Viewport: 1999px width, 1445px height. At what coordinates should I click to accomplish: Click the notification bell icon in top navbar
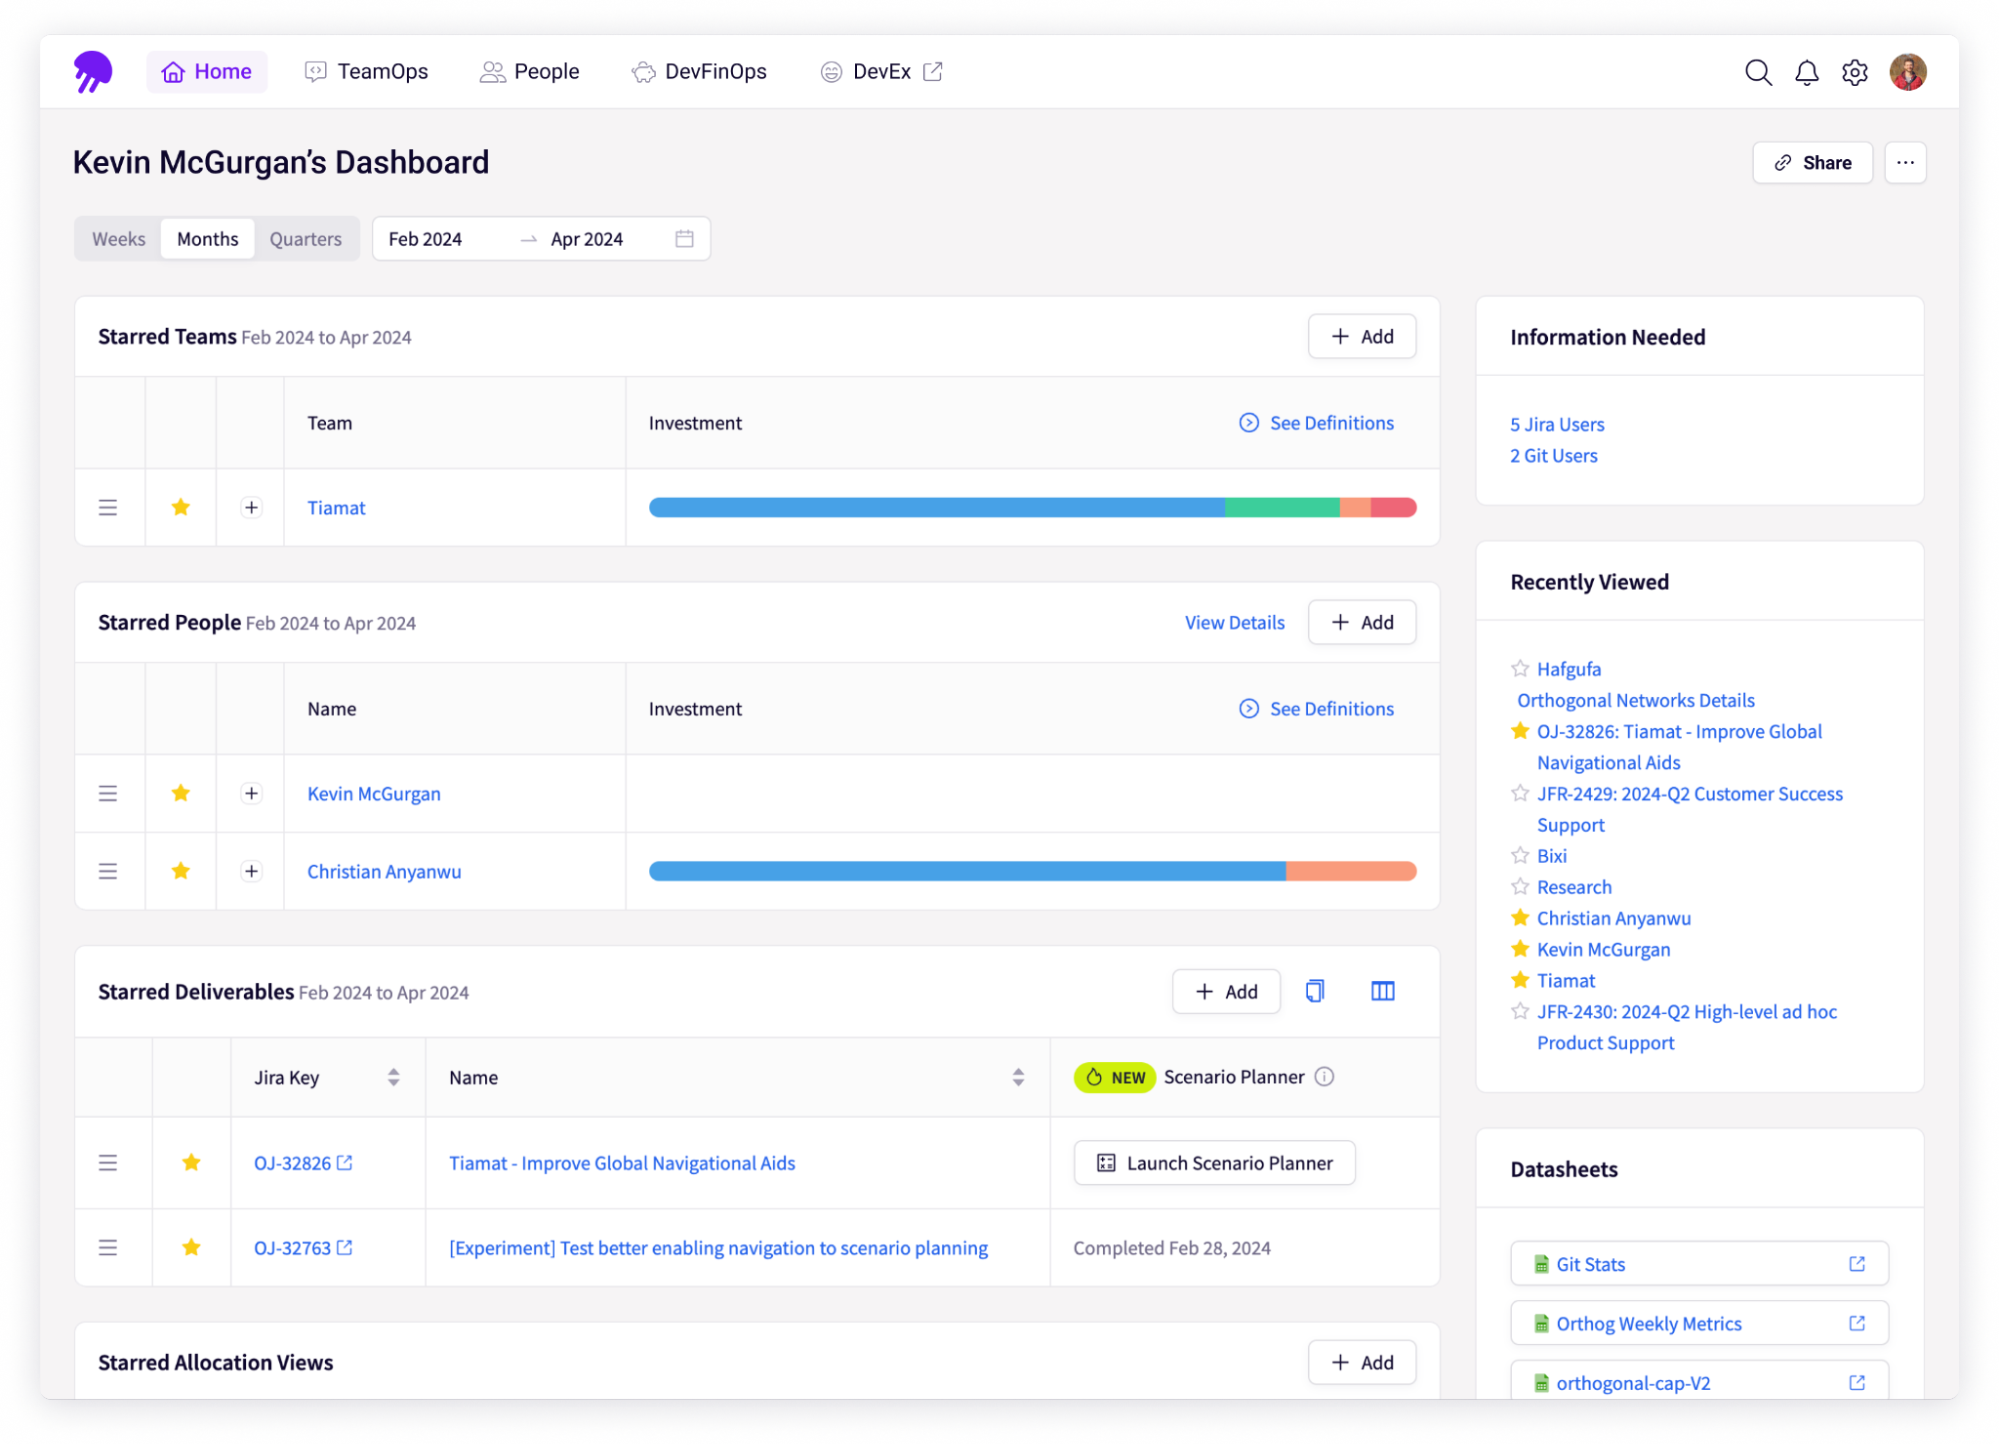[x=1807, y=71]
